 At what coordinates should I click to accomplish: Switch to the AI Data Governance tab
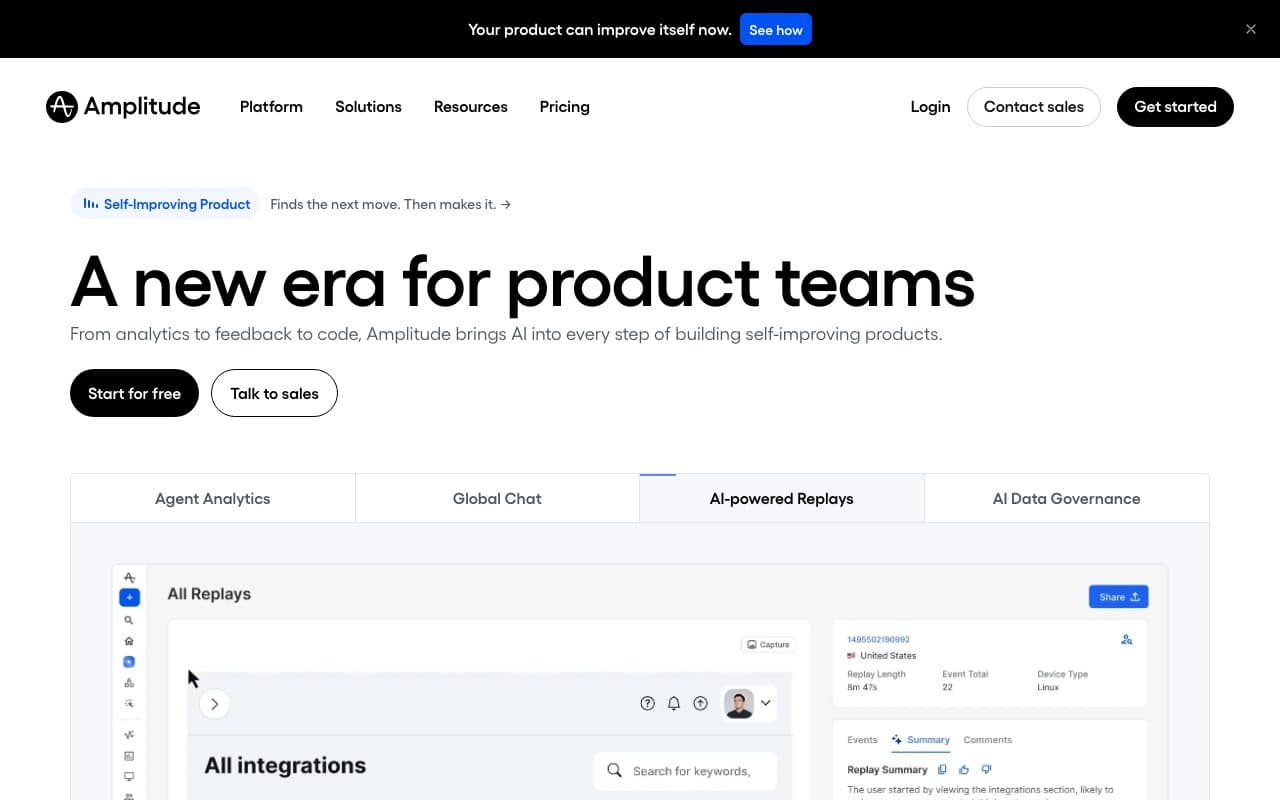pyautogui.click(x=1066, y=498)
